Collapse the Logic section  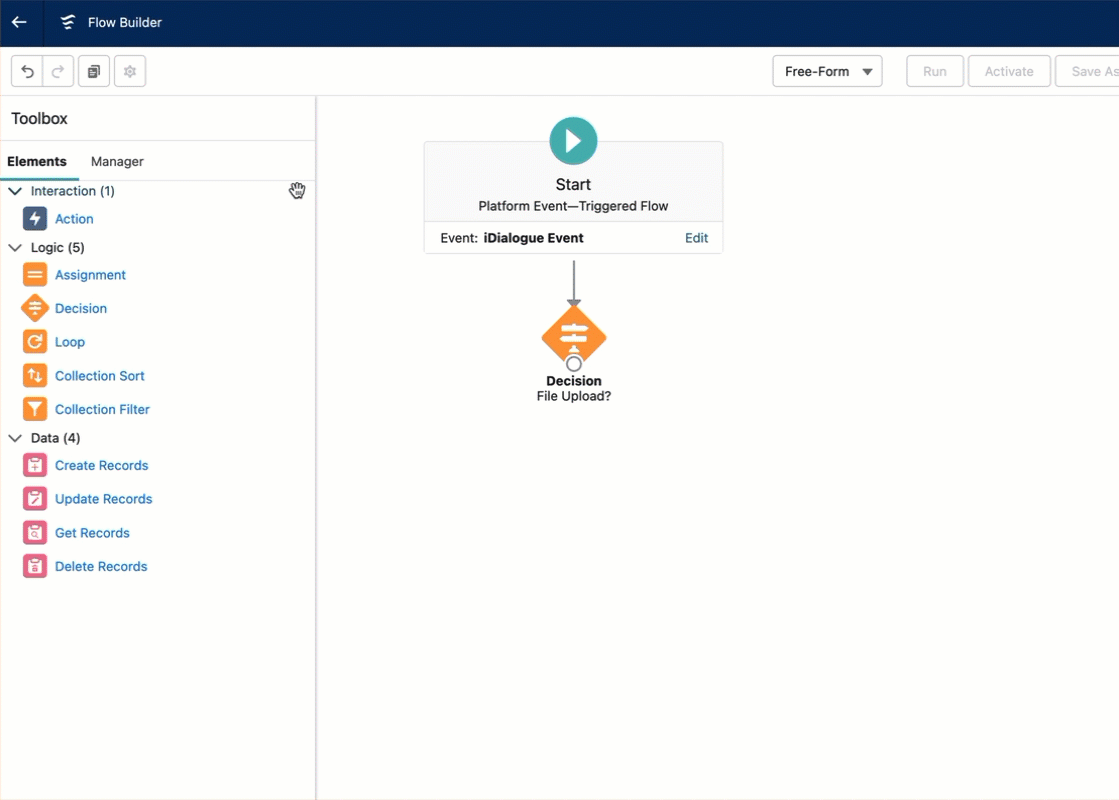click(x=15, y=247)
